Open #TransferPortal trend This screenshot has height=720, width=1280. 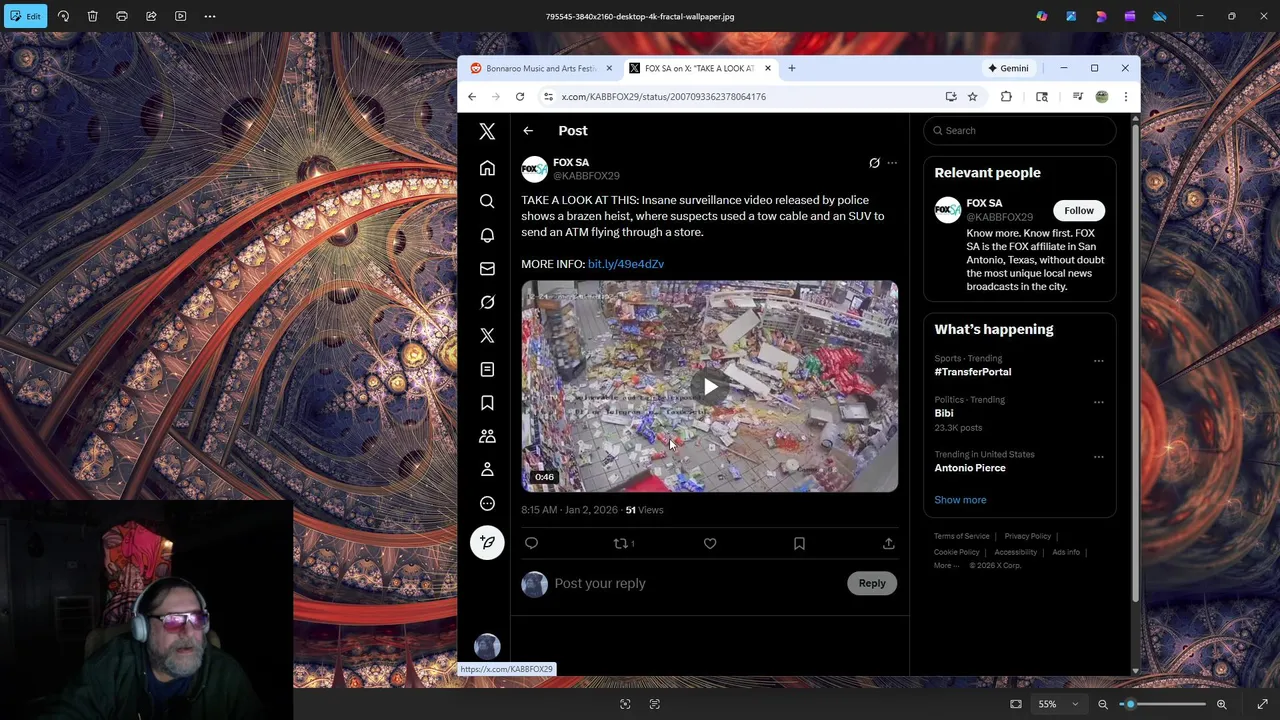point(973,372)
